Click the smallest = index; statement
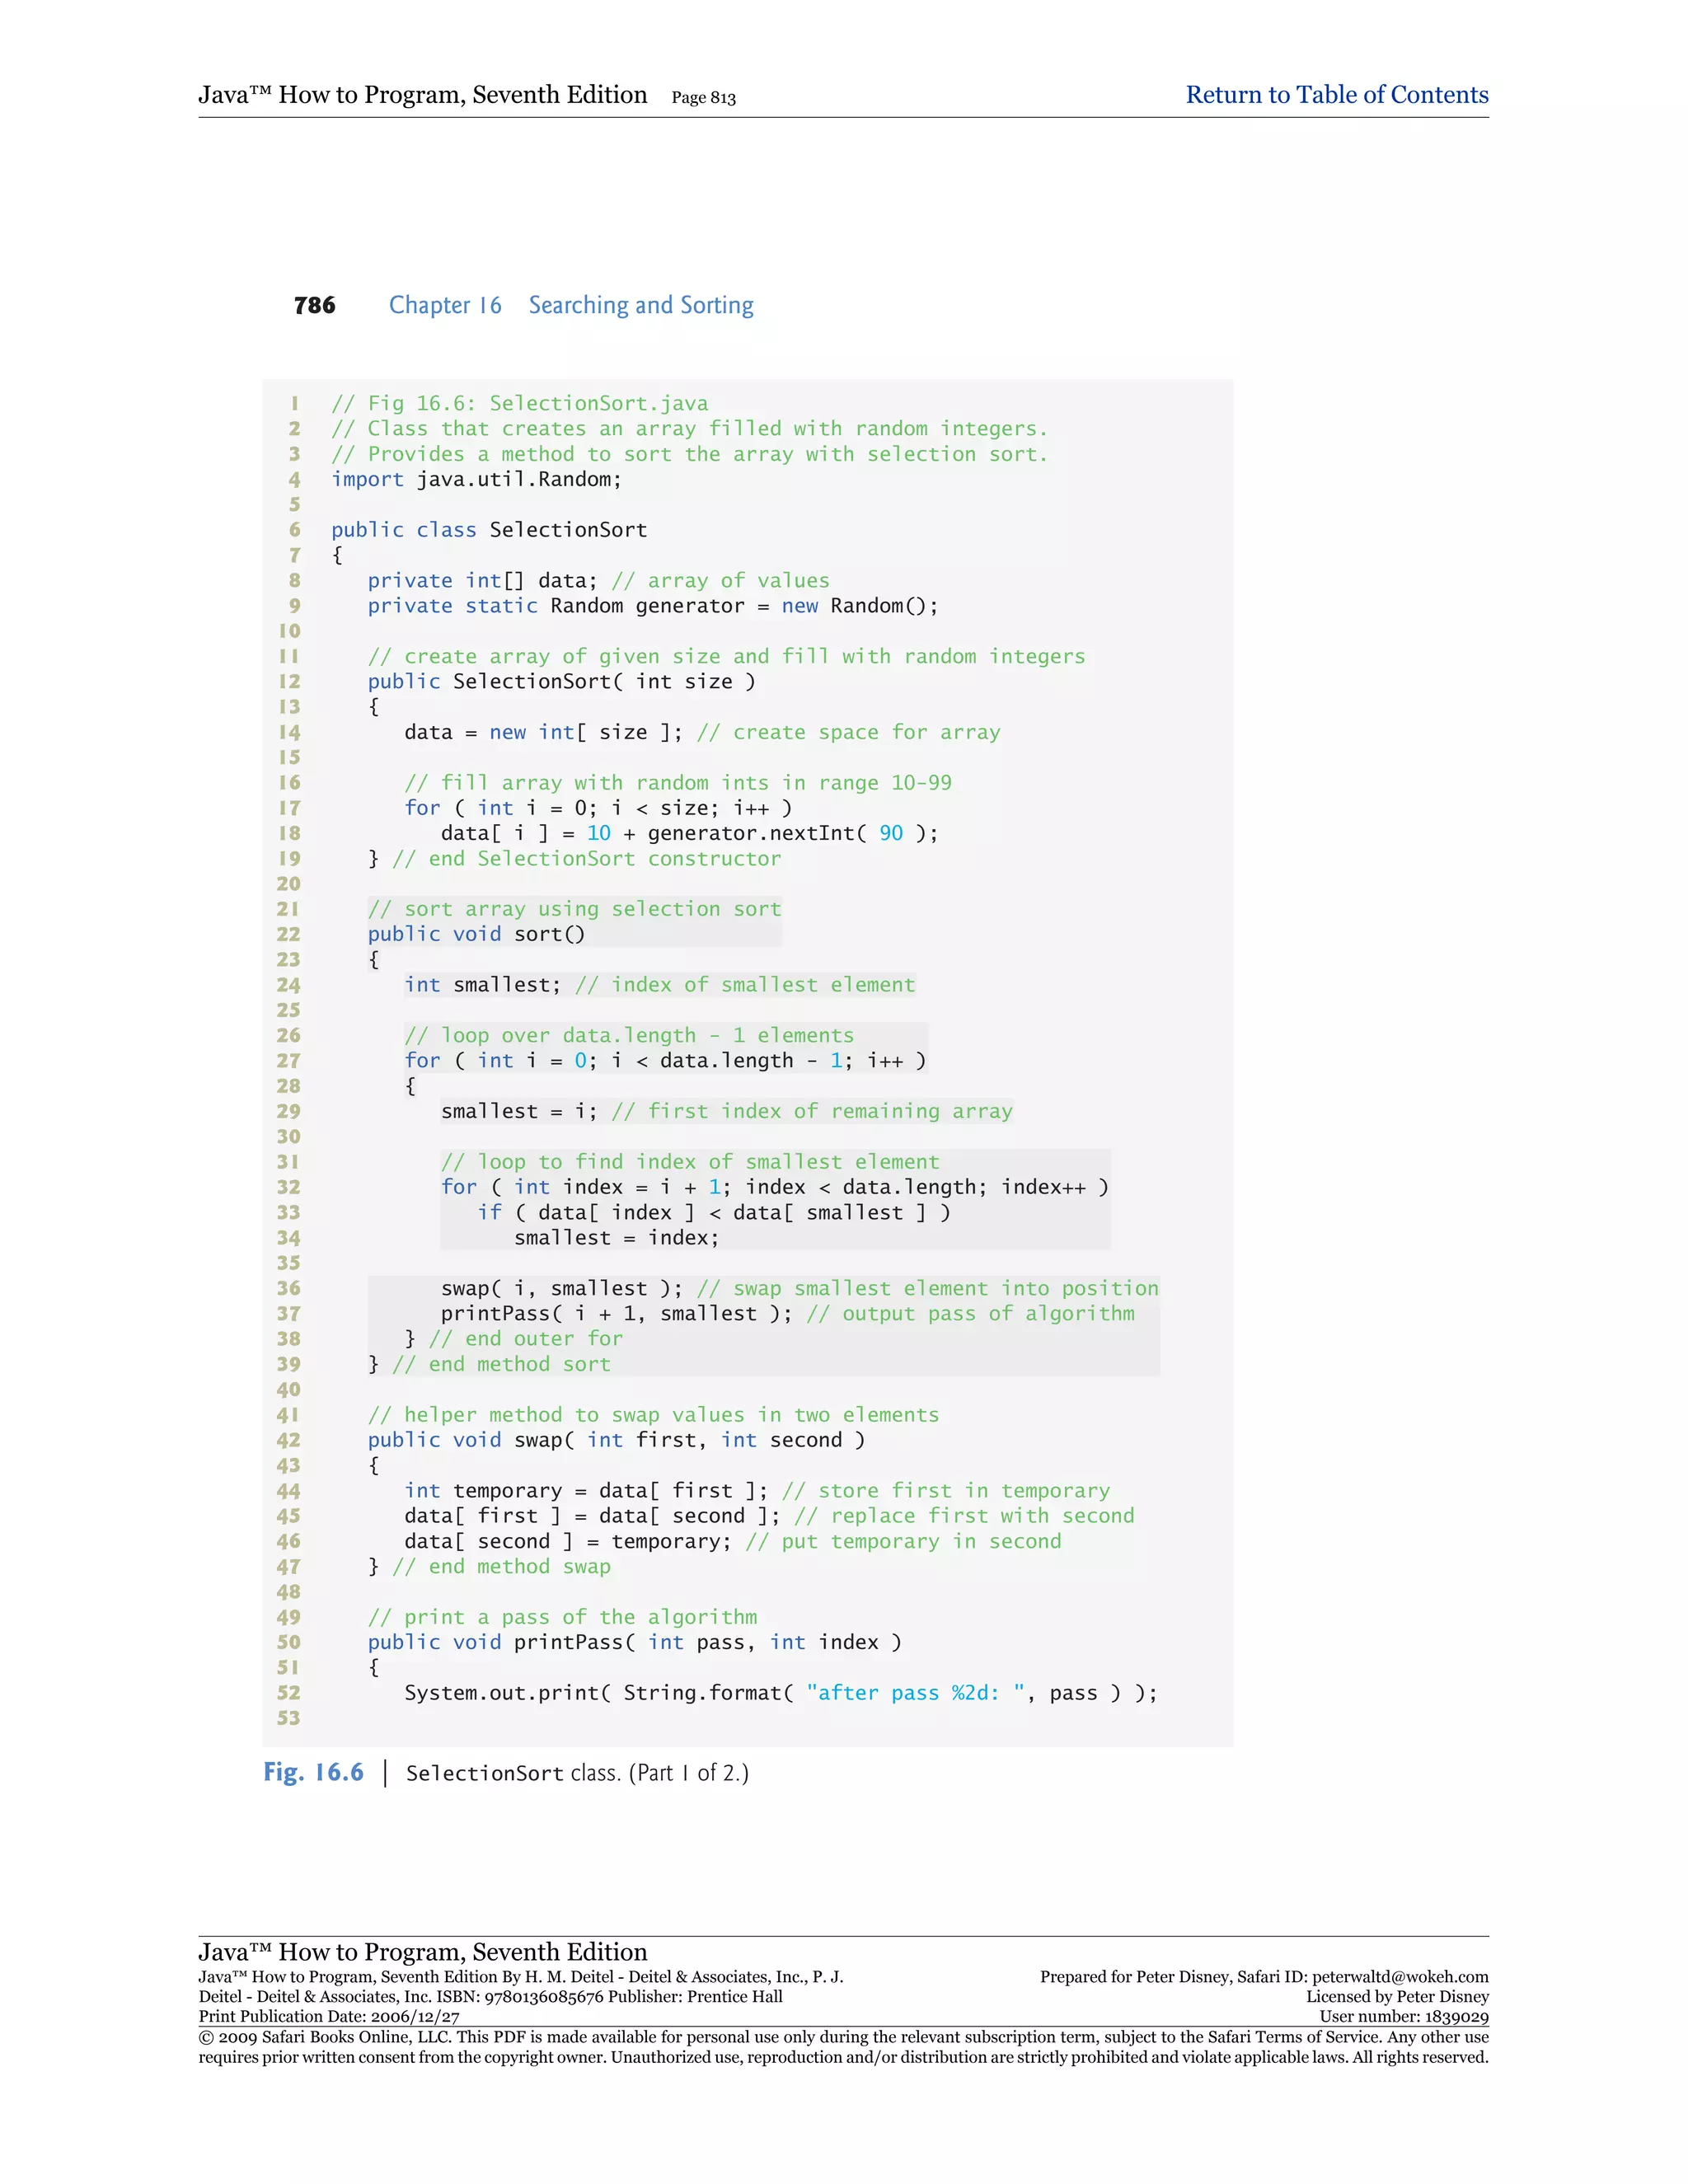This screenshot has height=2184, width=1688. tap(616, 1238)
